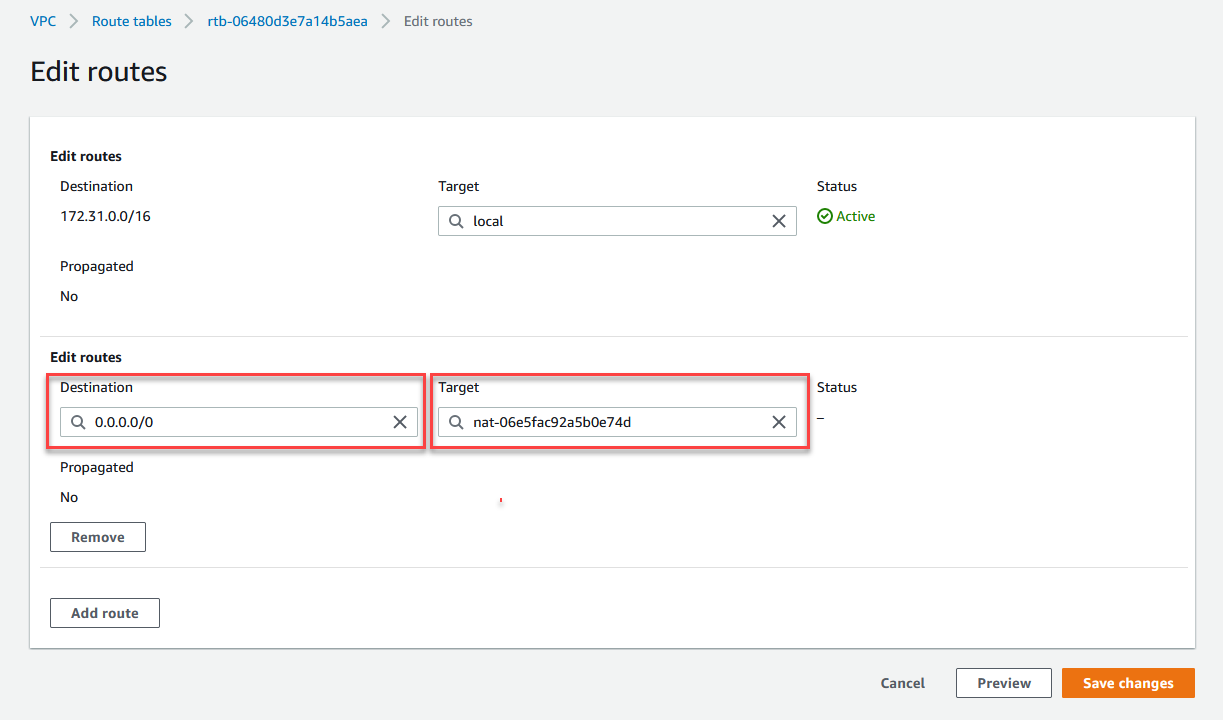This screenshot has width=1223, height=720.
Task: Remove the 0.0.0.0/0 route
Action: [98, 537]
